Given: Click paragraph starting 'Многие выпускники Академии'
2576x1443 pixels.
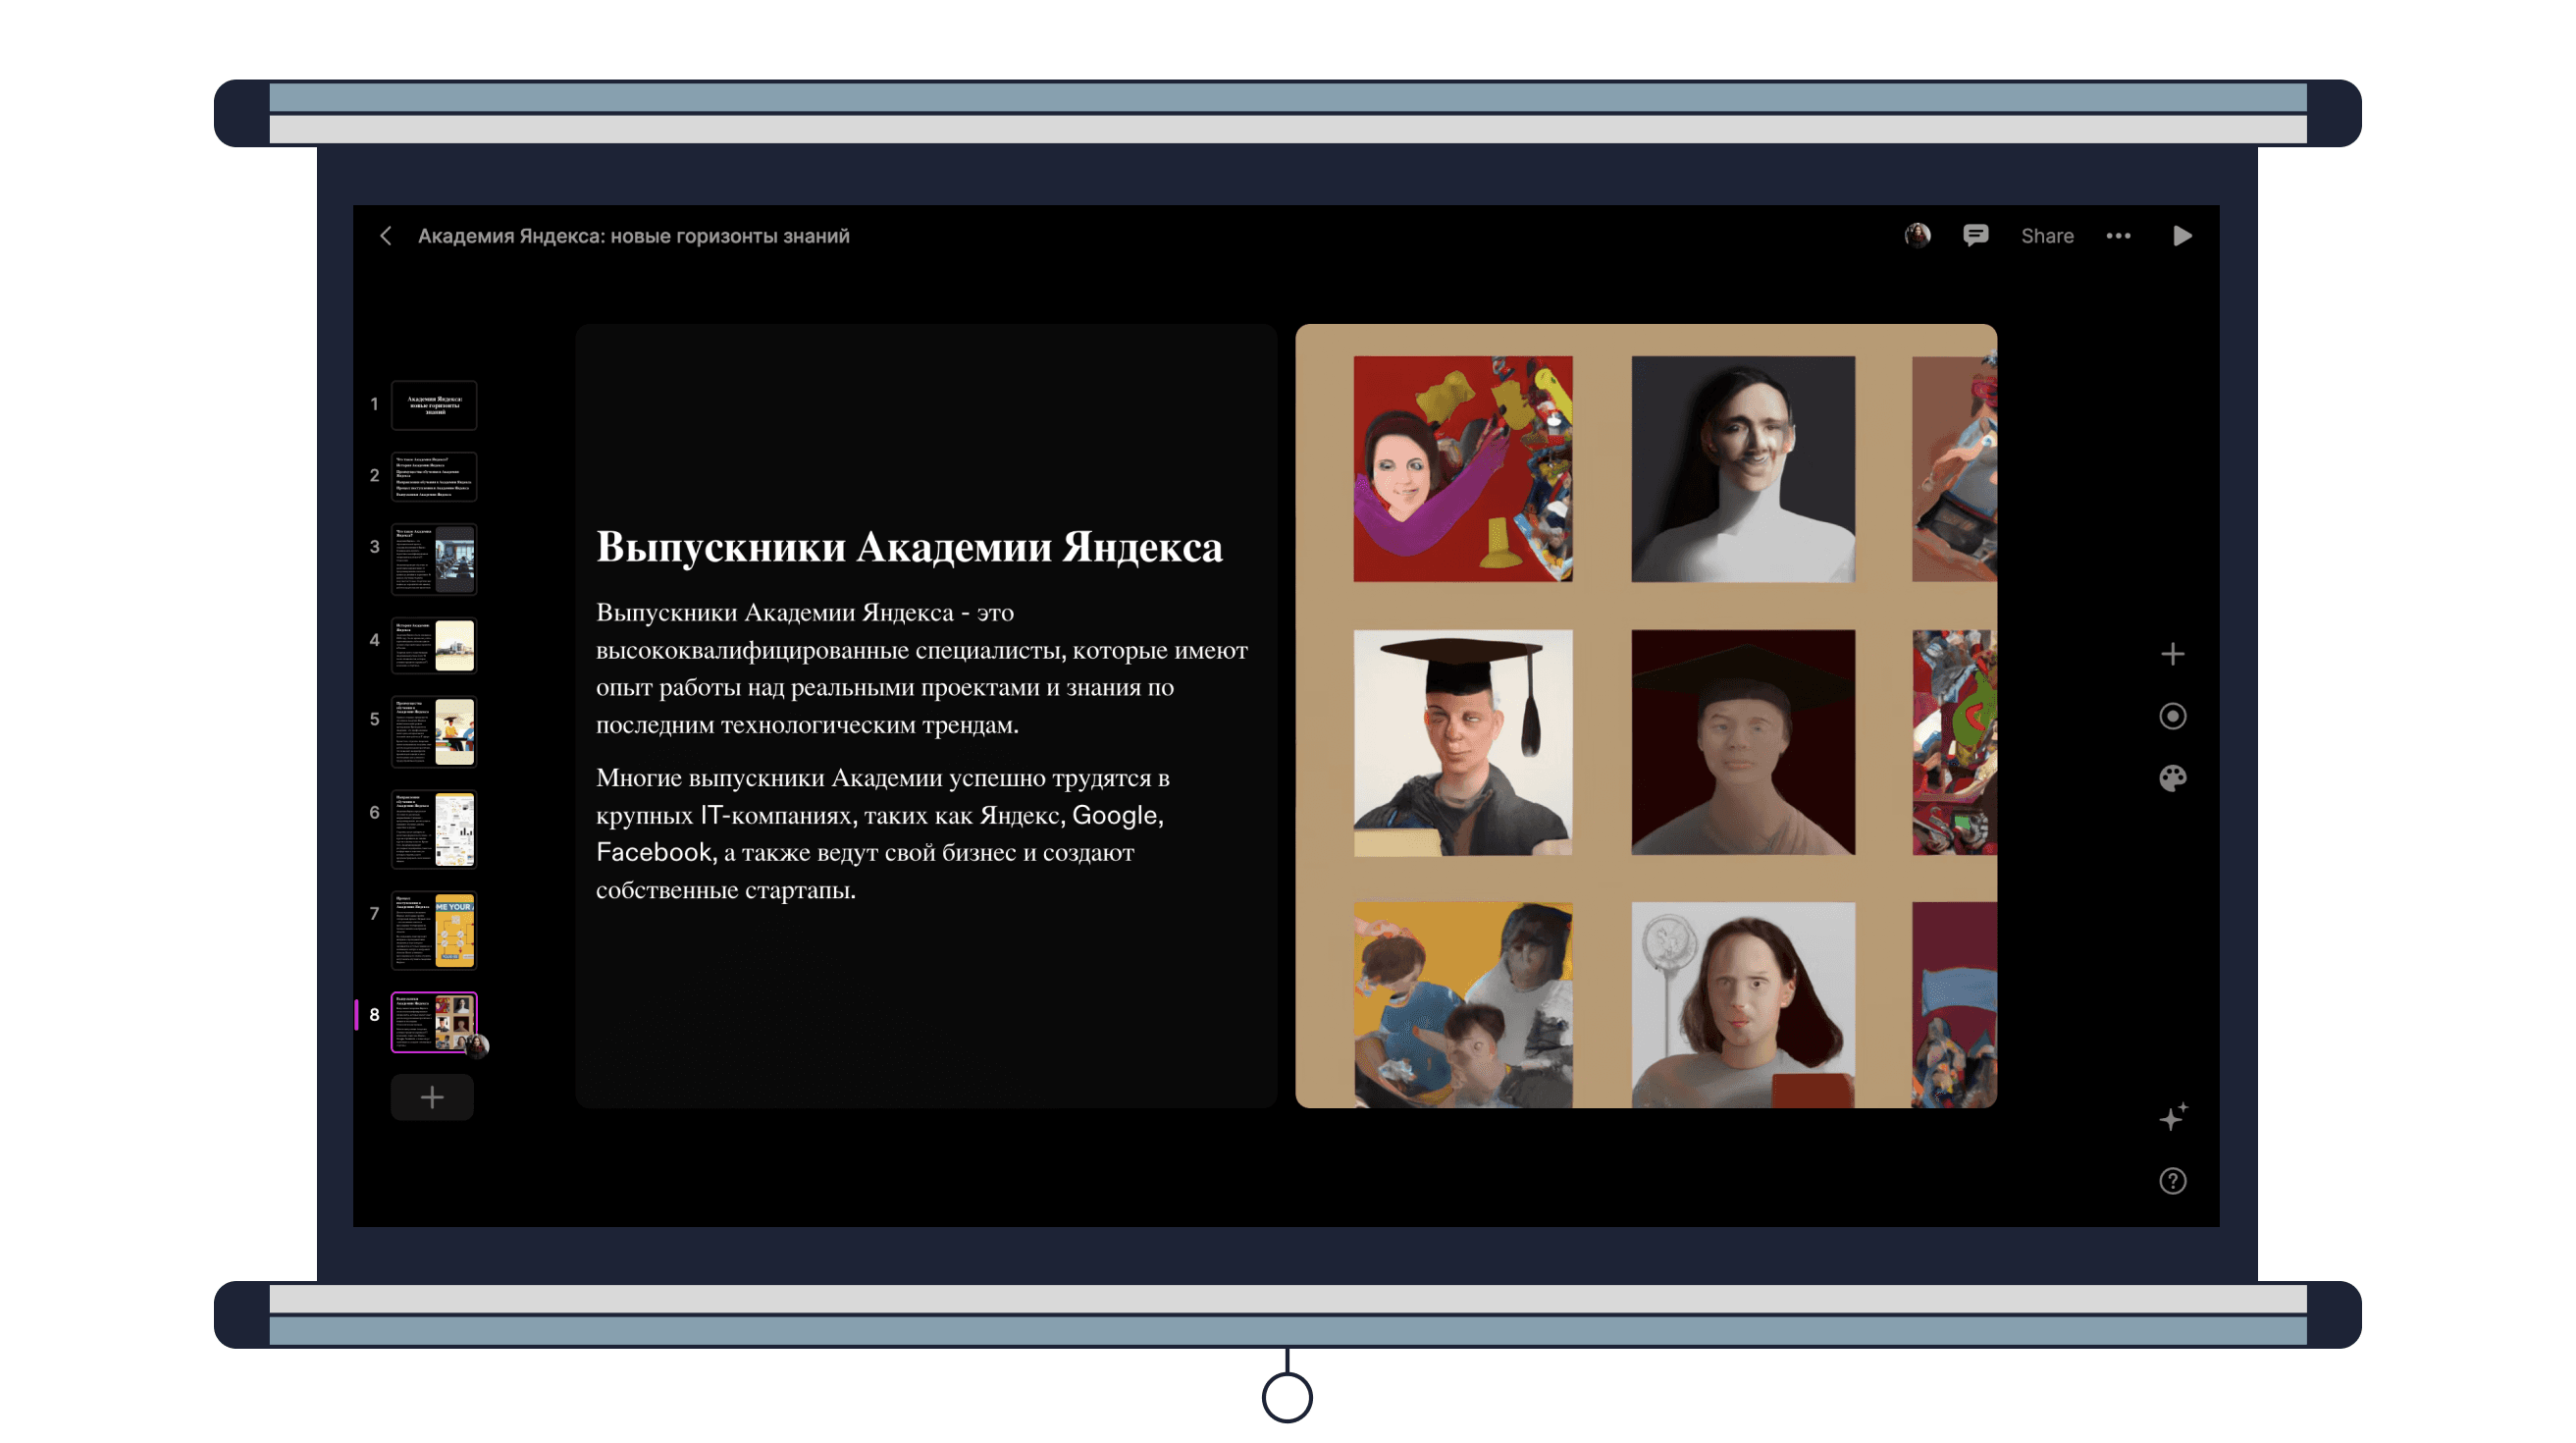Looking at the screenshot, I should (x=884, y=833).
